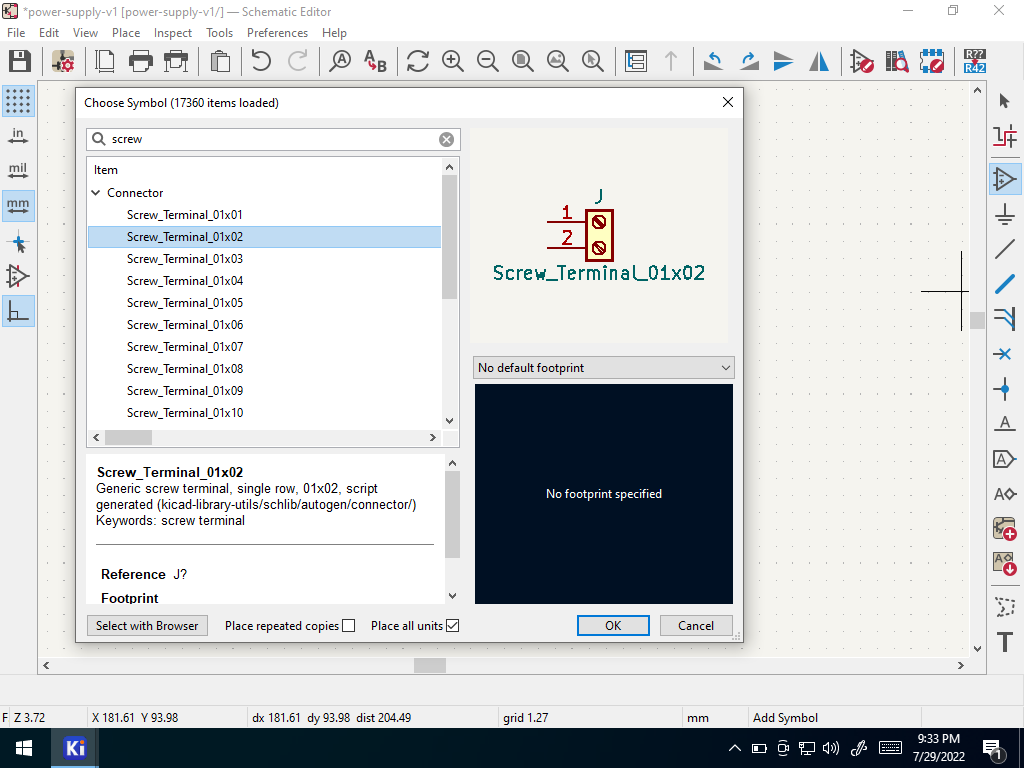Image resolution: width=1024 pixels, height=768 pixels.
Task: Uncheck Place all units checkbox
Action: coord(453,626)
